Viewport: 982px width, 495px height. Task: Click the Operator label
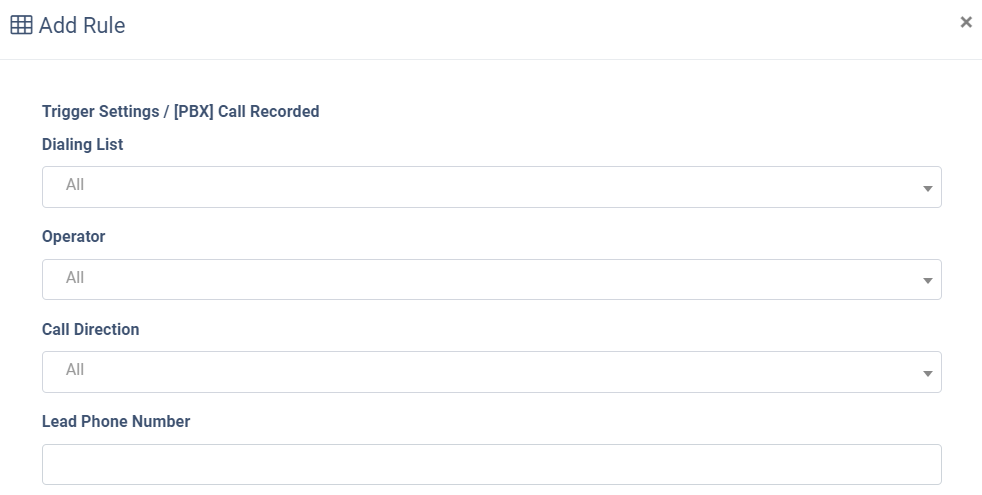(x=73, y=237)
